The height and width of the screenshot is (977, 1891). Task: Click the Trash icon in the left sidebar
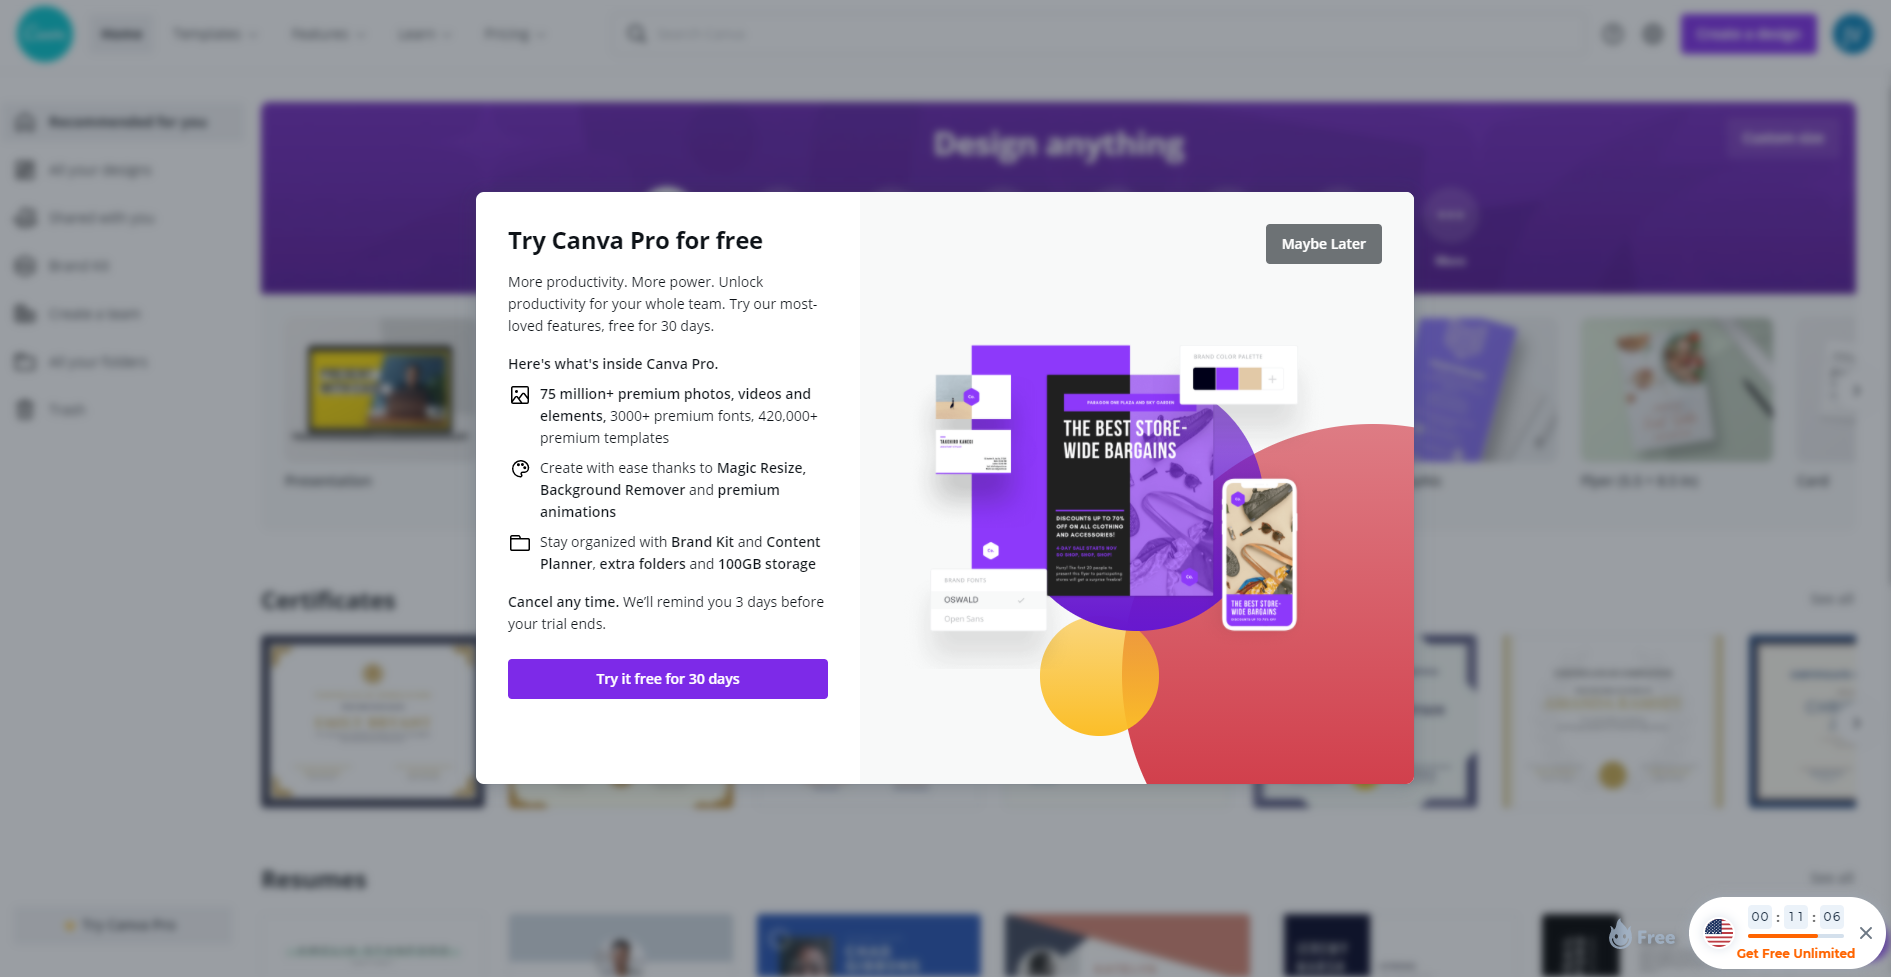tap(26, 410)
